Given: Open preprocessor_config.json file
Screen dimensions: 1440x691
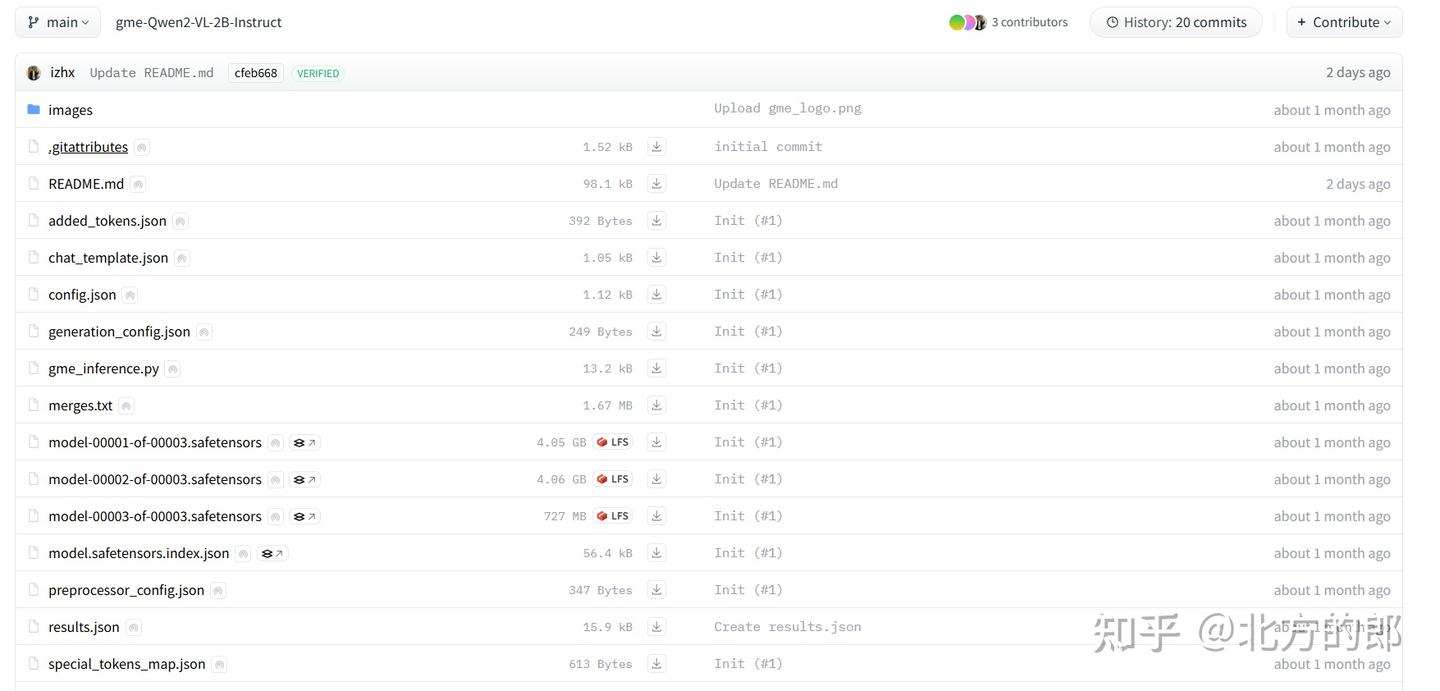Looking at the screenshot, I should (x=126, y=590).
